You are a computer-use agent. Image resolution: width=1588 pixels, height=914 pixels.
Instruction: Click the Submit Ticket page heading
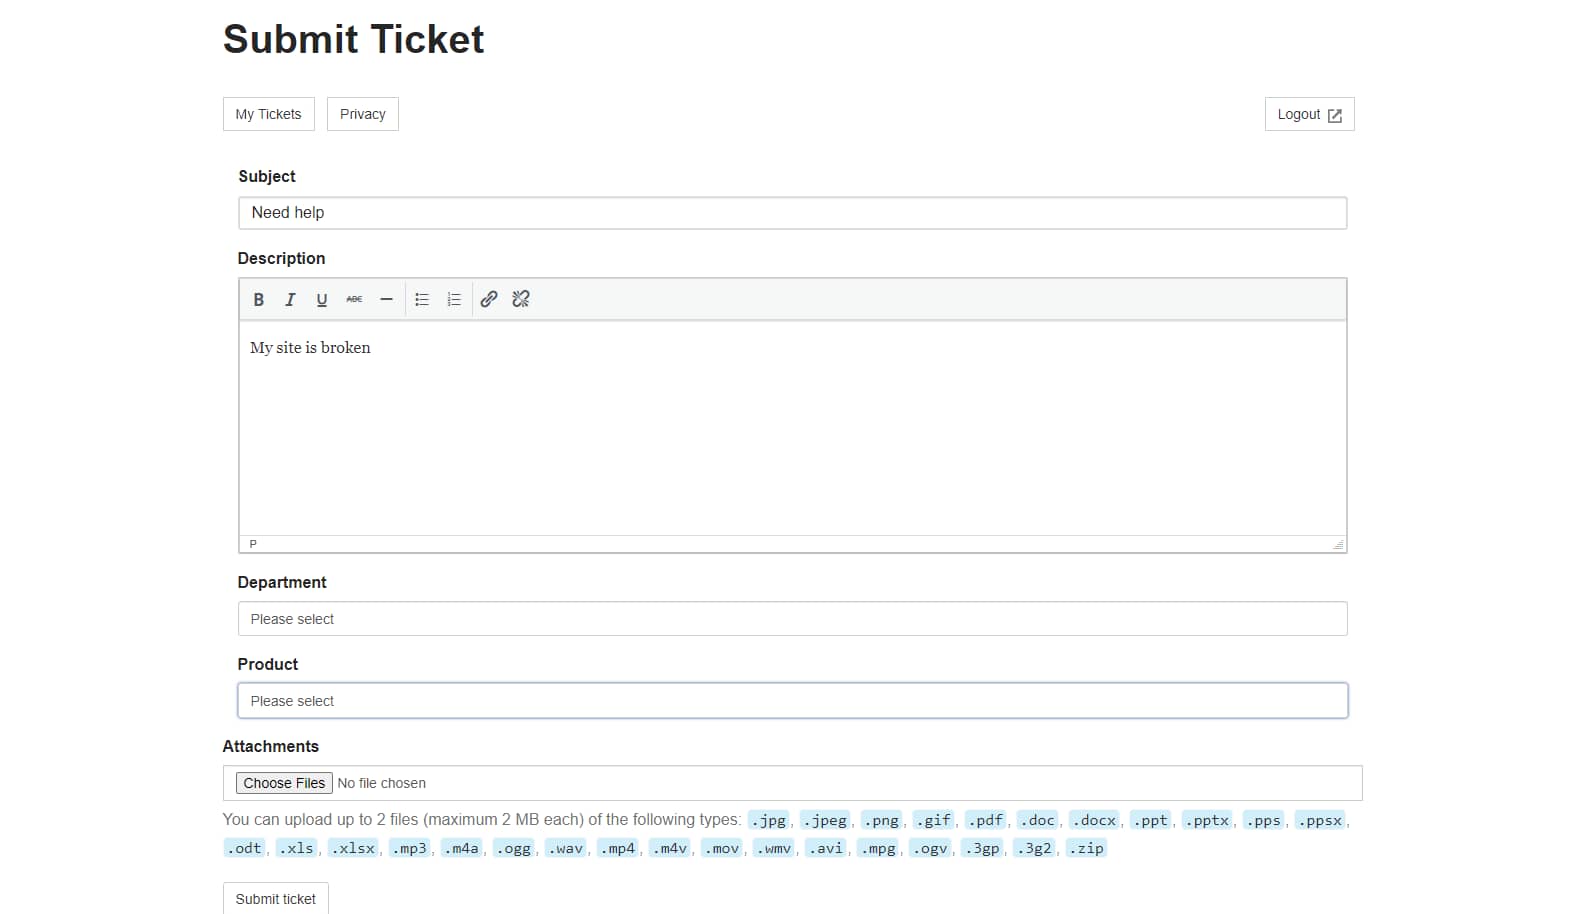[x=353, y=39]
